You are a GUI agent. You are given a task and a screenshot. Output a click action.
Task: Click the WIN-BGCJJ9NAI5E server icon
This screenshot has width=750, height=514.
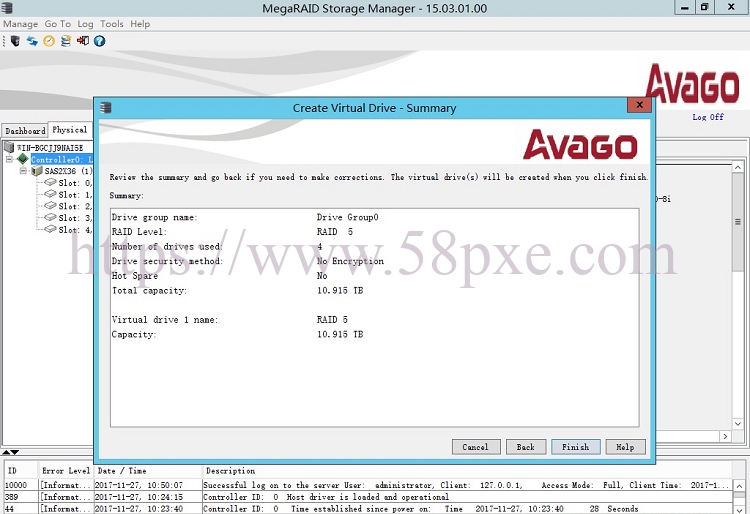click(x=9, y=147)
